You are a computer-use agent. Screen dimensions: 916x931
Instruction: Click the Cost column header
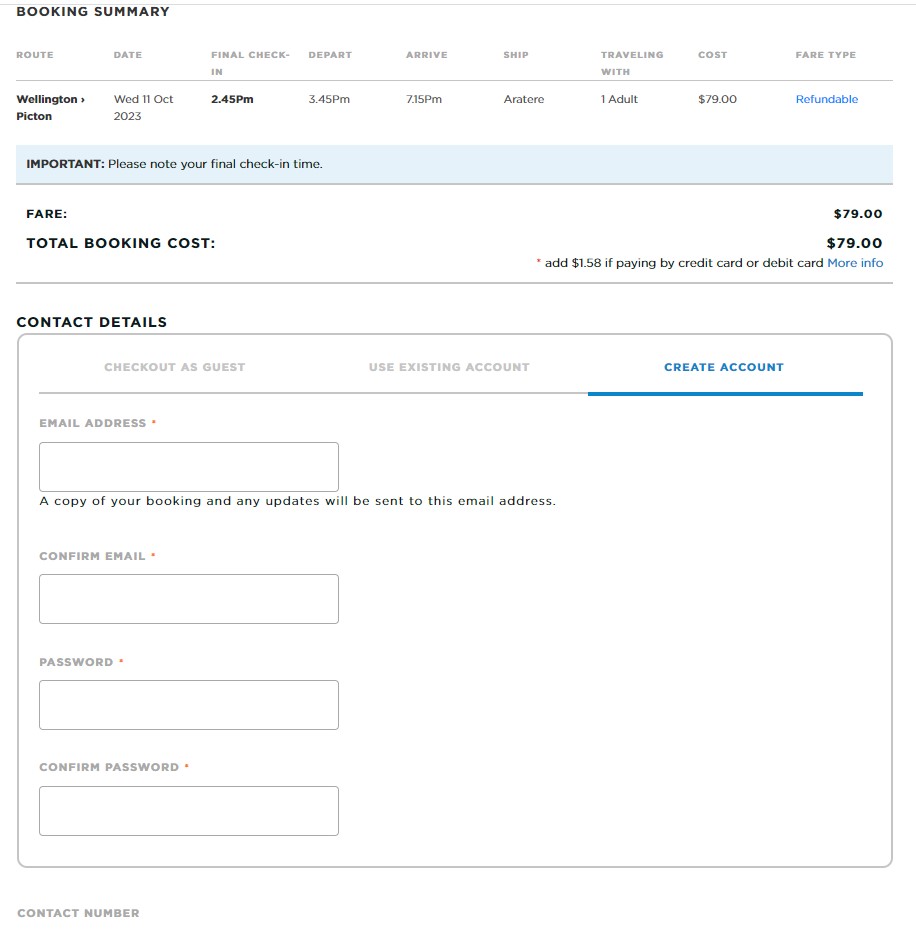712,55
